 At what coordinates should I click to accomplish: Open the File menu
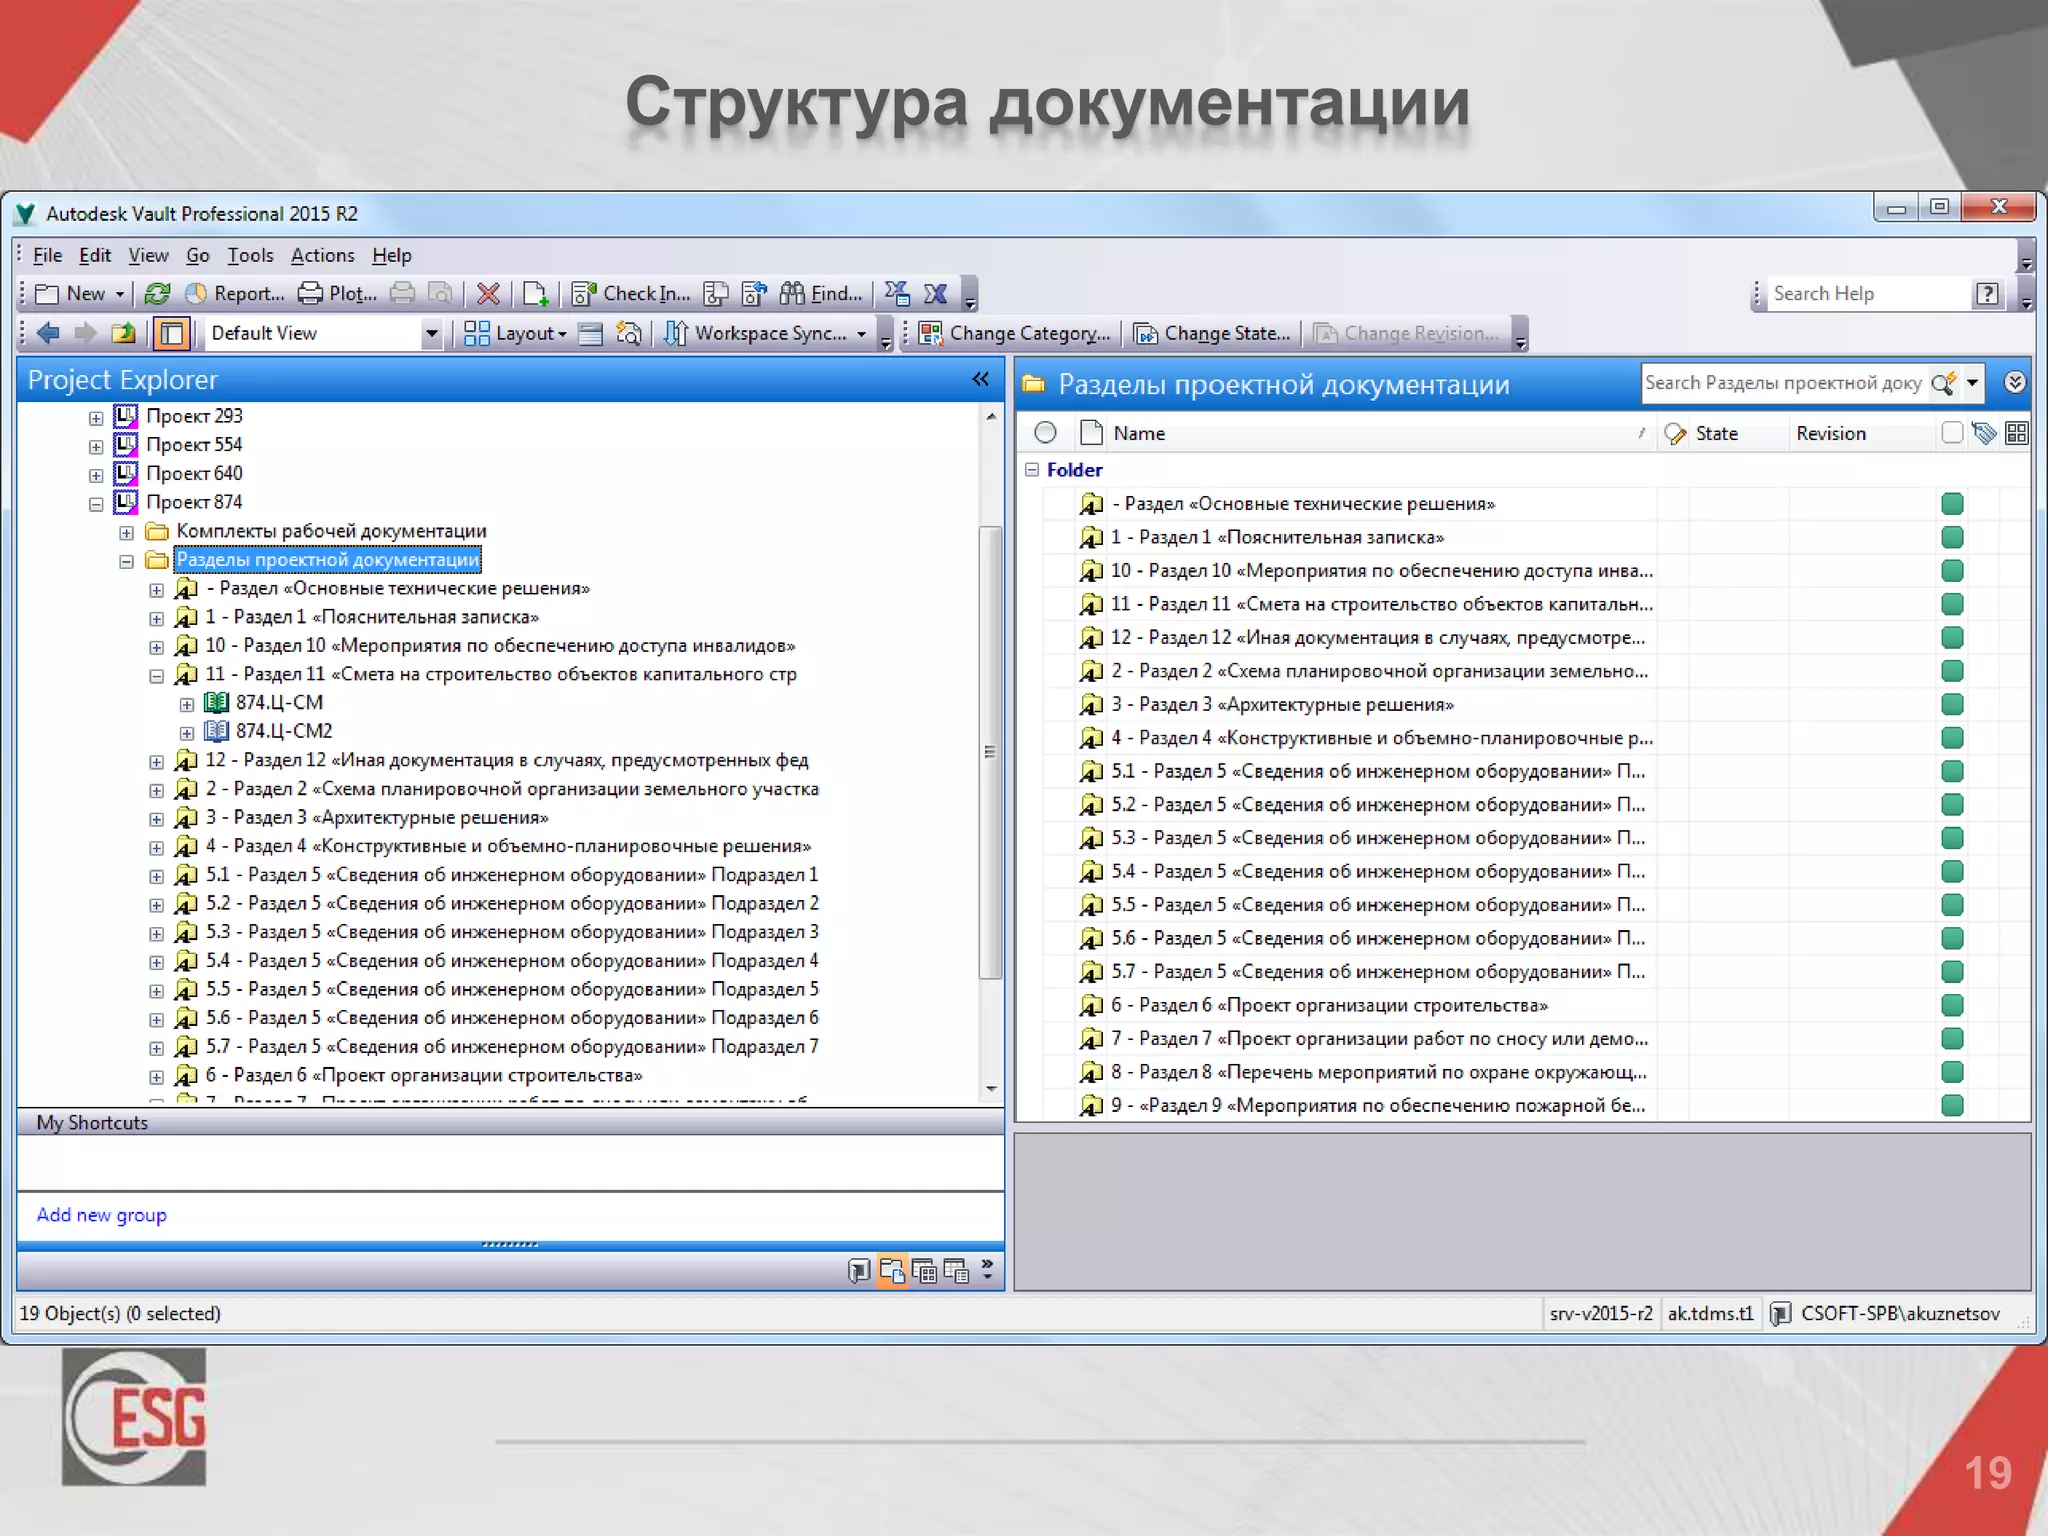(x=47, y=255)
